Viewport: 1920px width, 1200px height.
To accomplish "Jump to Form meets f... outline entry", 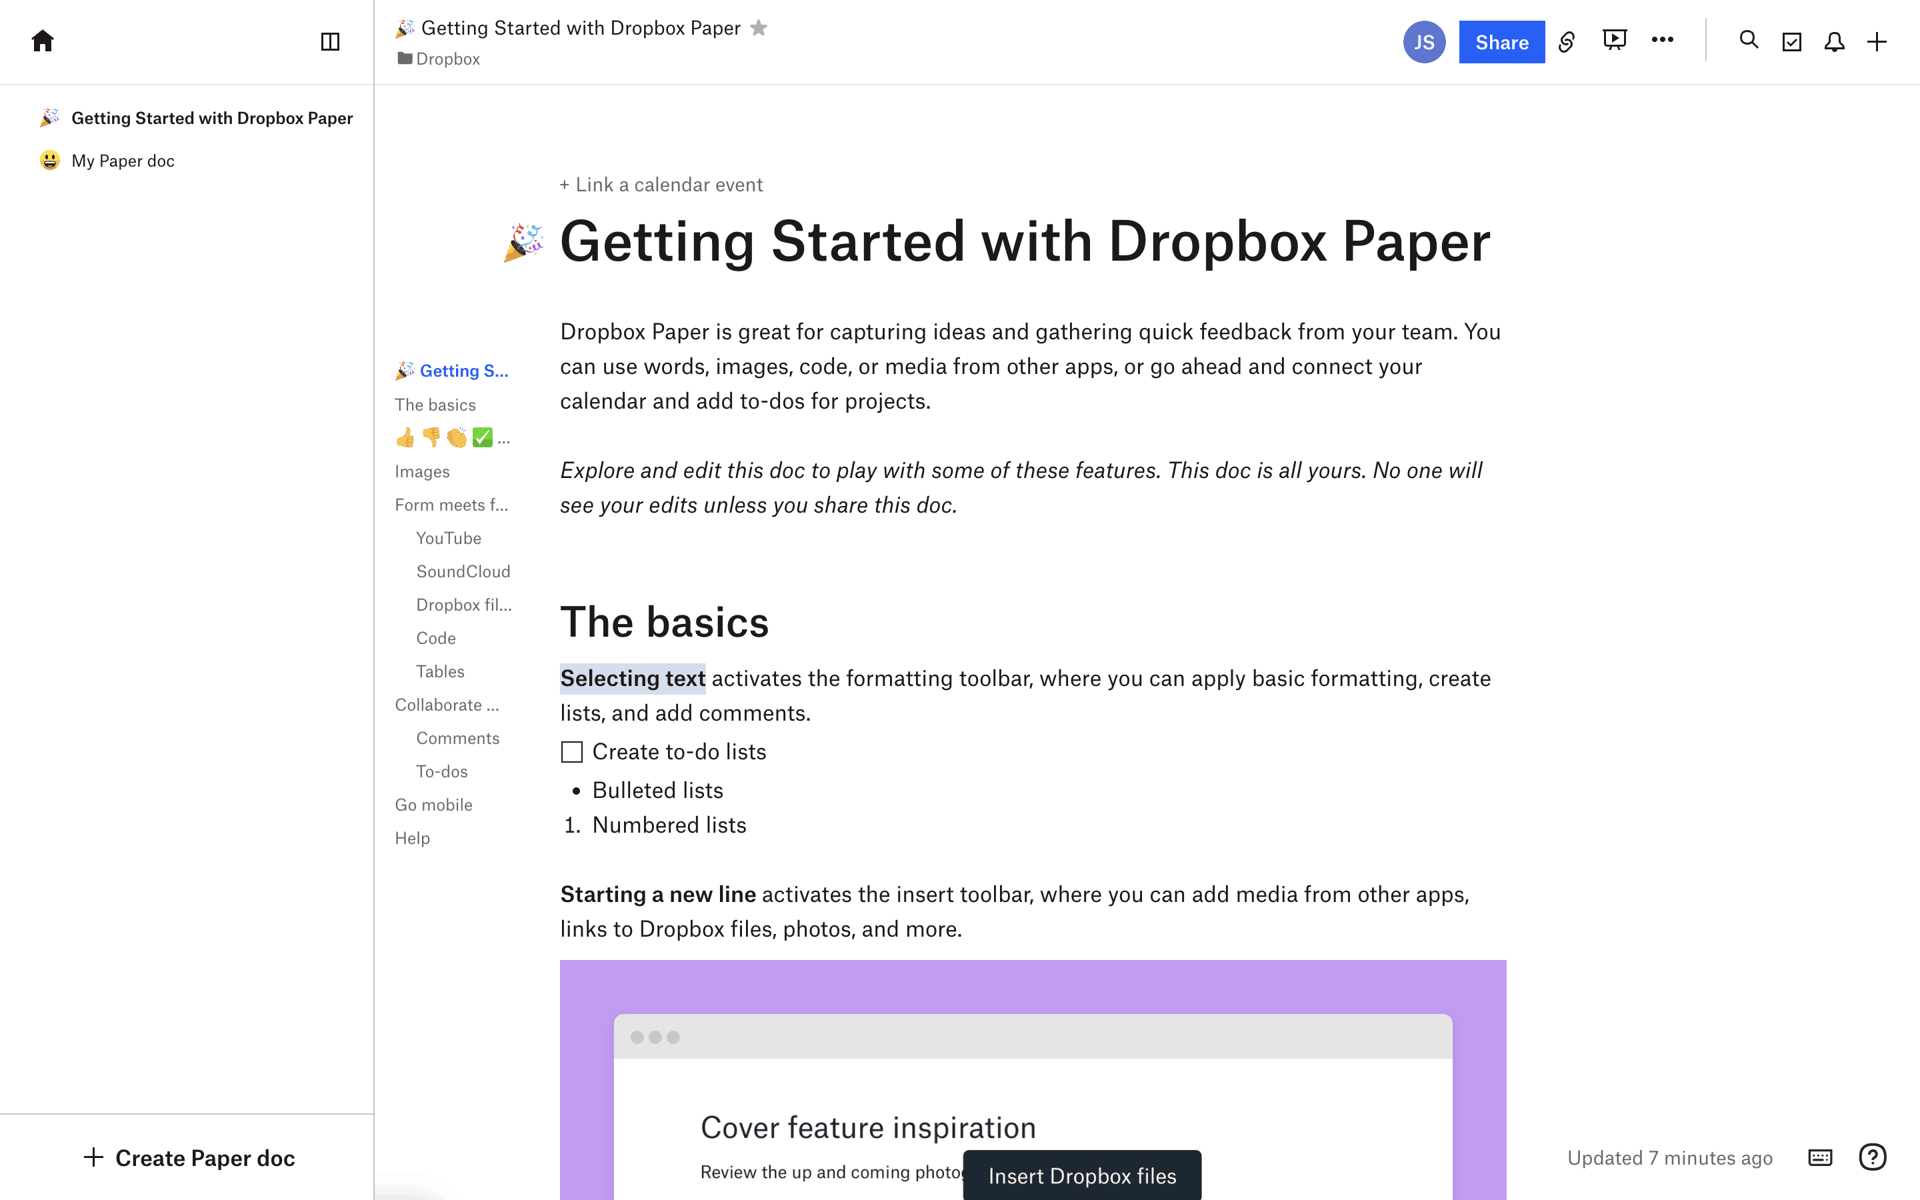I will coord(451,505).
